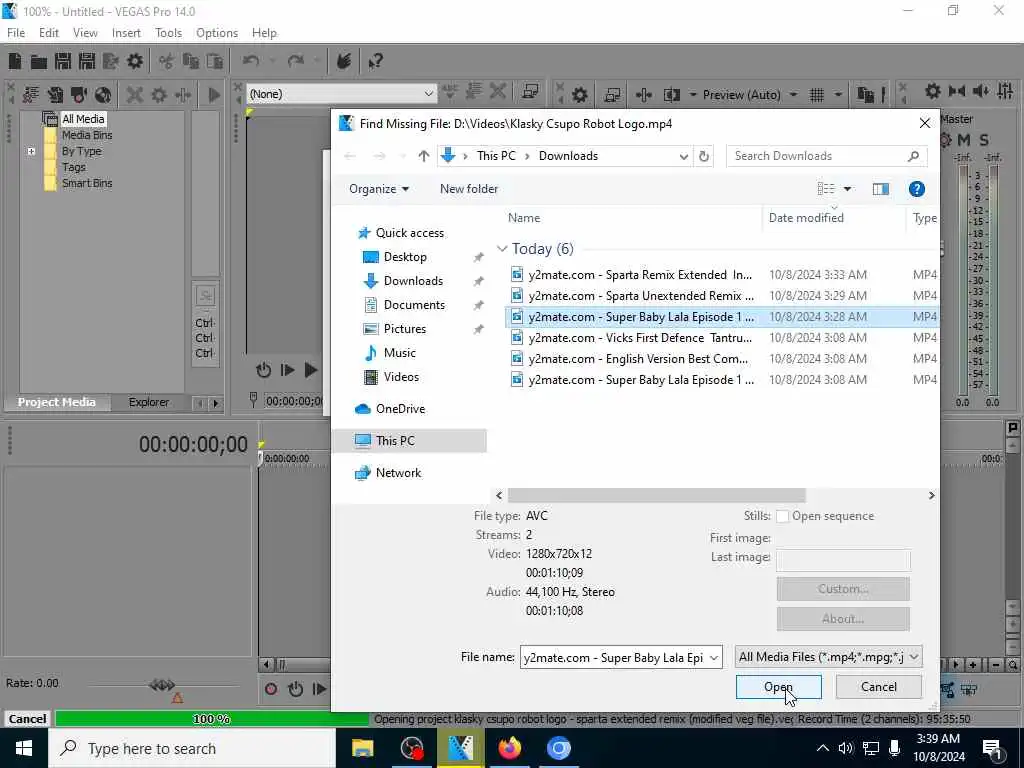
Task: Go up one folder level arrow
Action: point(424,156)
